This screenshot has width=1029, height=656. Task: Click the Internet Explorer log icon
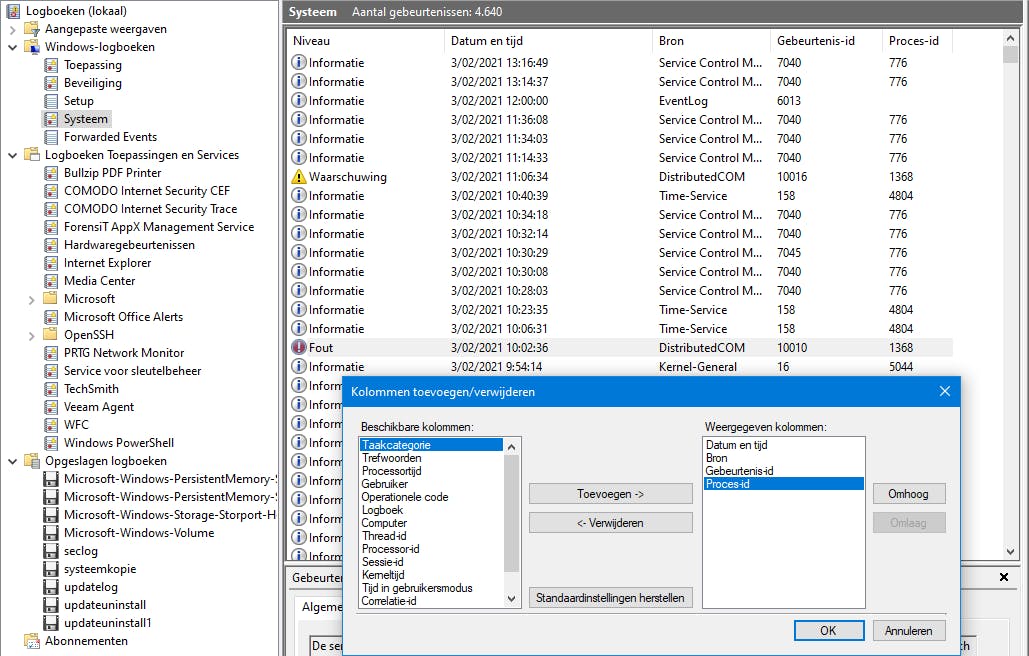(51, 263)
